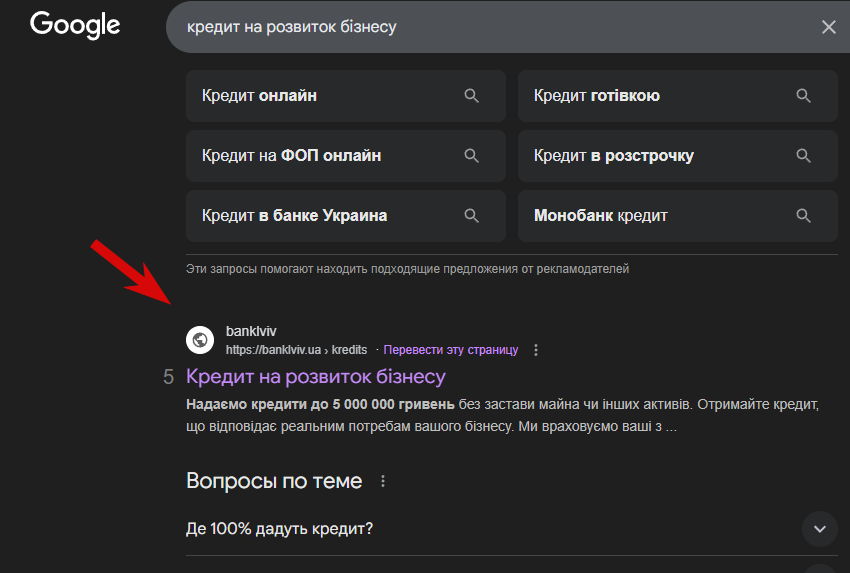Click chevron for Де 100% дадуть кредит?

(820, 529)
